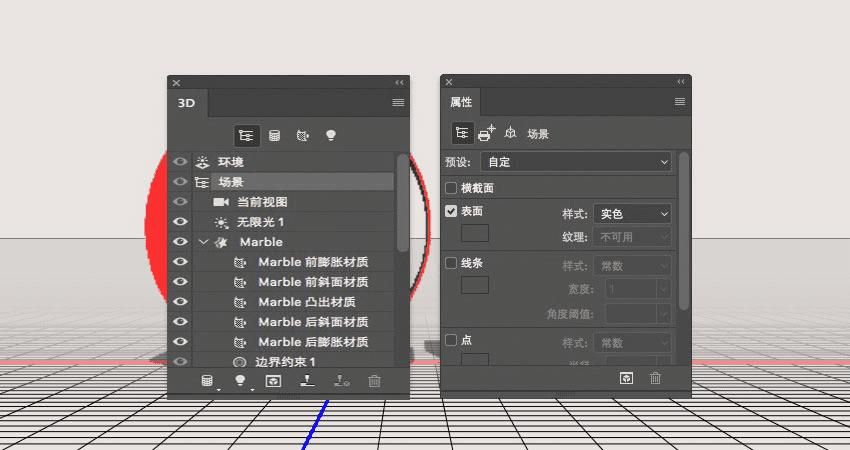This screenshot has width=850, height=450.
Task: Filter by materials in 3D panel
Action: (303, 136)
